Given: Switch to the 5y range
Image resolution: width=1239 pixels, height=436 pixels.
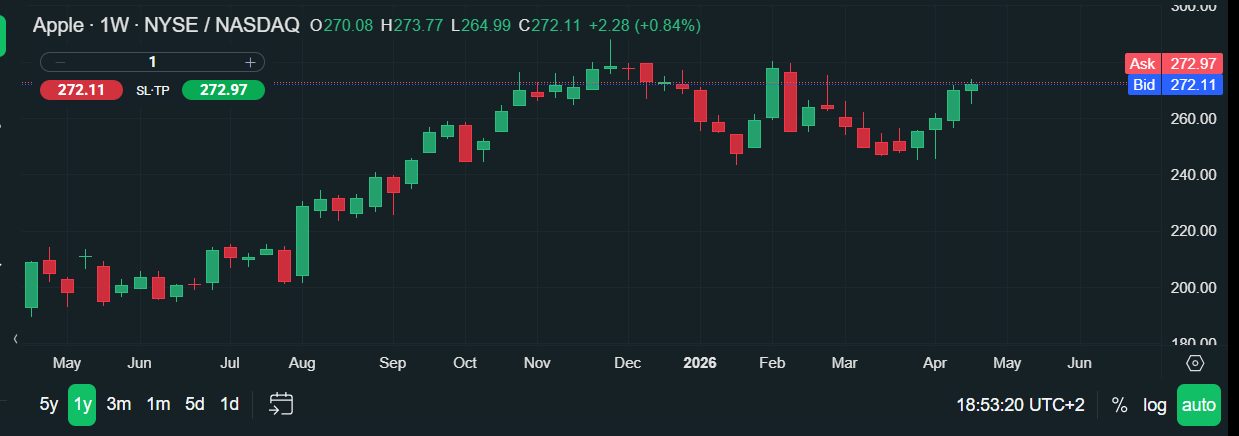Looking at the screenshot, I should [x=49, y=404].
